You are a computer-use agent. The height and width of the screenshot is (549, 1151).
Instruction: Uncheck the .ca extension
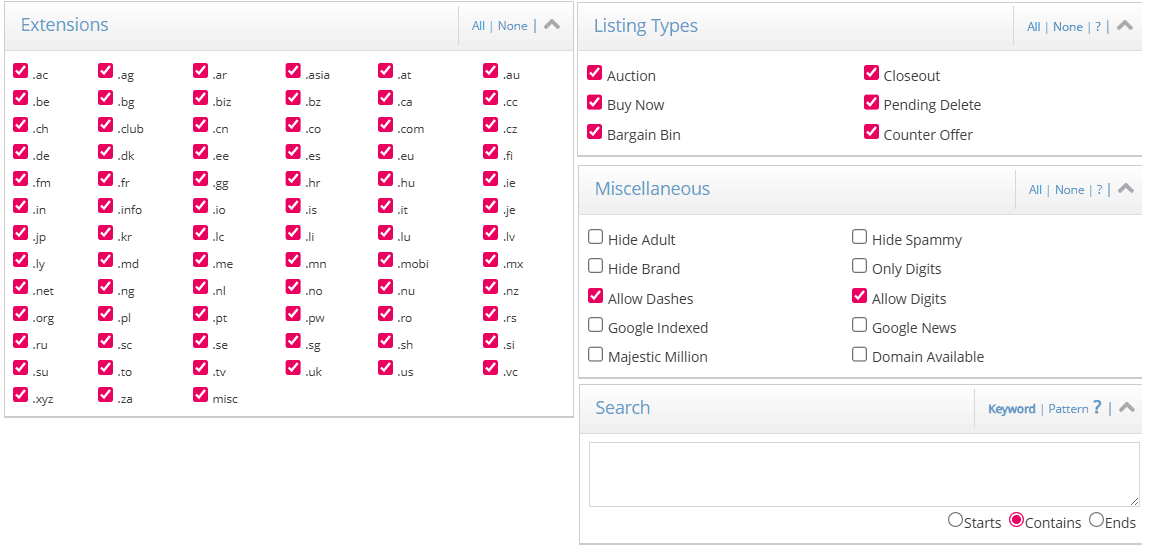pos(385,98)
